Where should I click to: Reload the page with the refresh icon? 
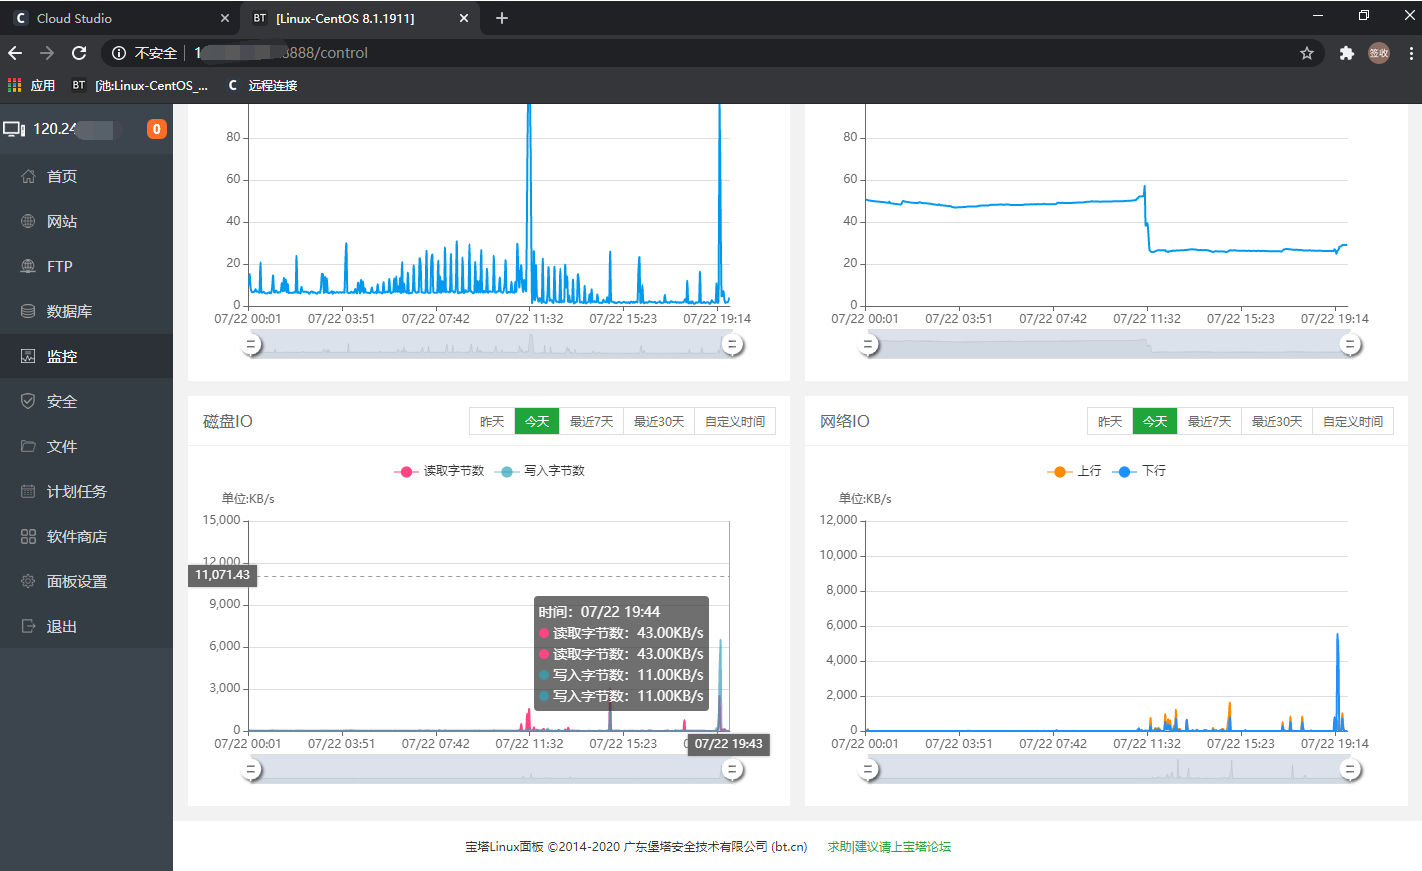coord(79,53)
